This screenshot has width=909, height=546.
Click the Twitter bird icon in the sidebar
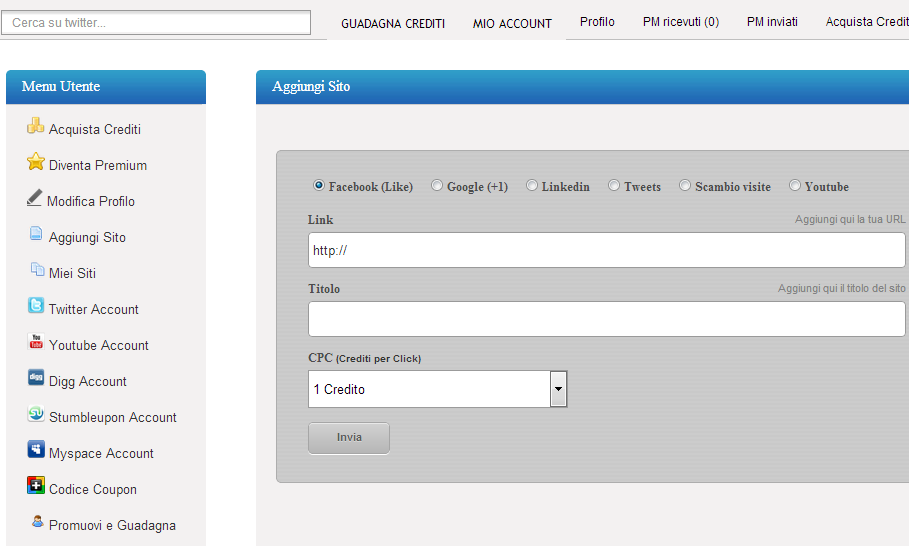click(35, 305)
